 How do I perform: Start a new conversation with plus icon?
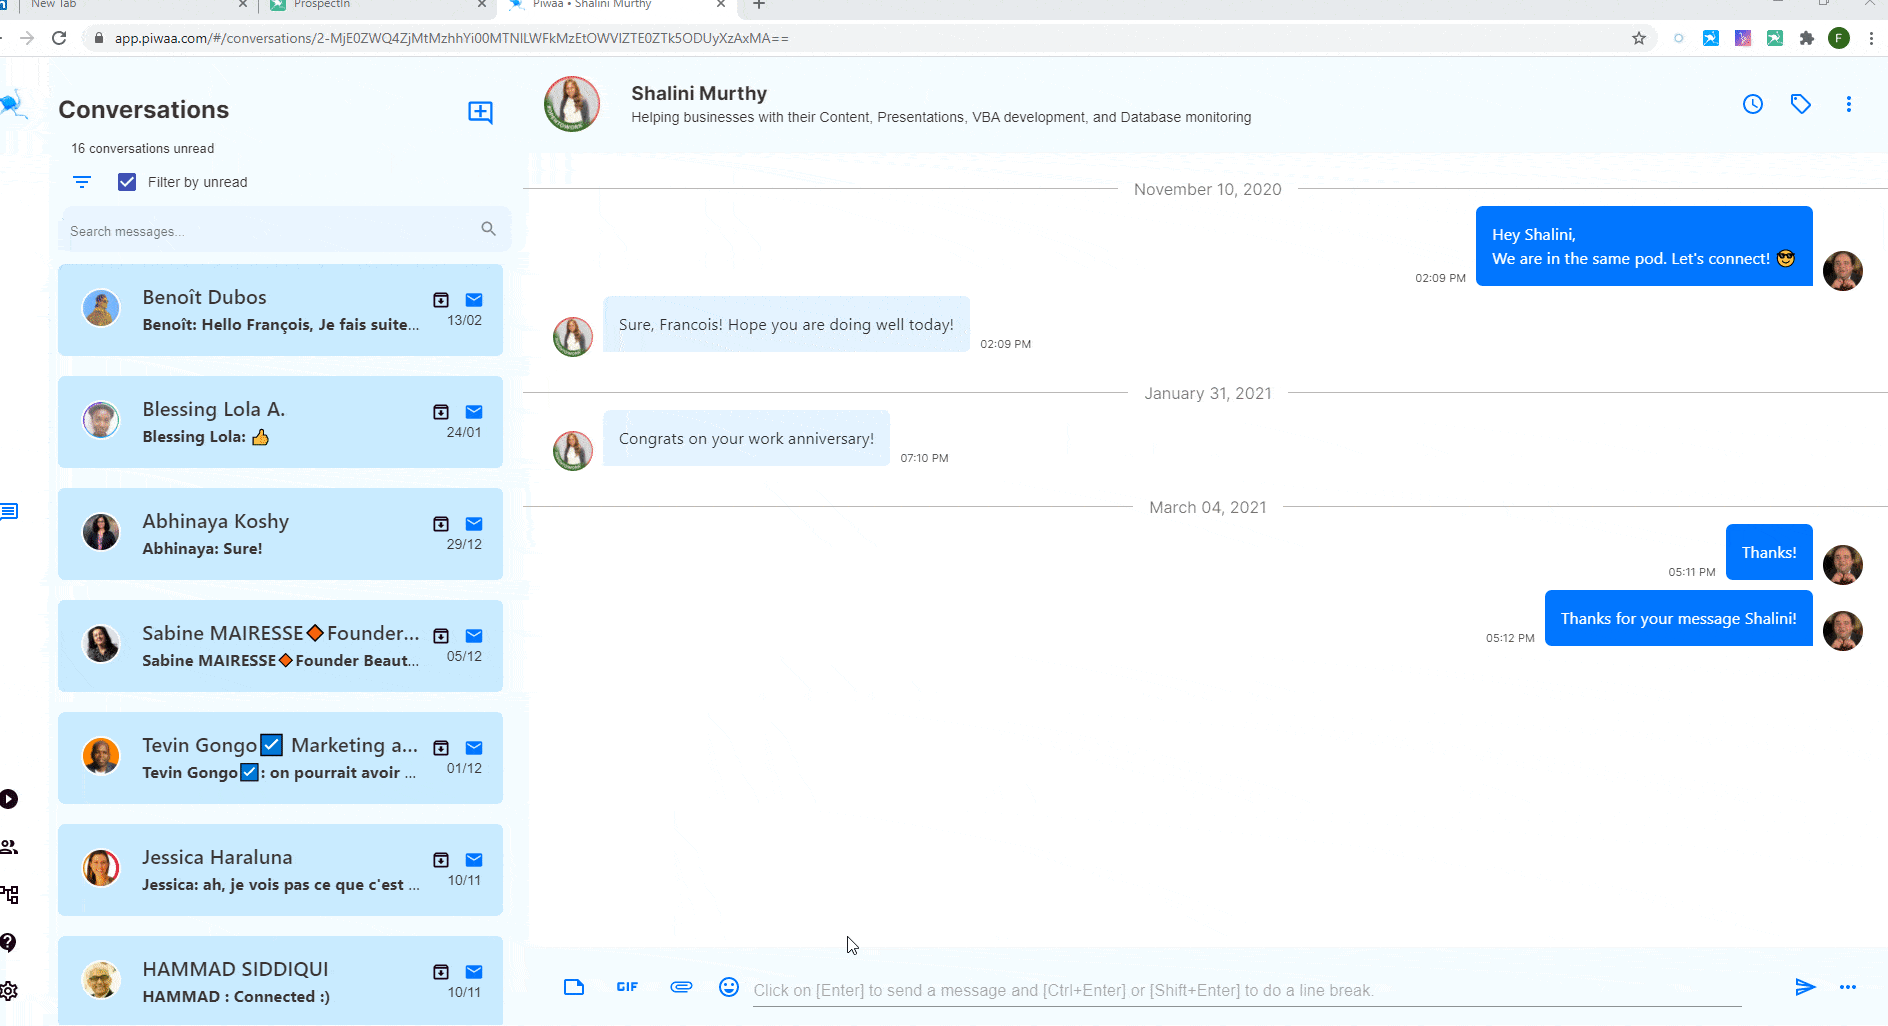click(480, 112)
